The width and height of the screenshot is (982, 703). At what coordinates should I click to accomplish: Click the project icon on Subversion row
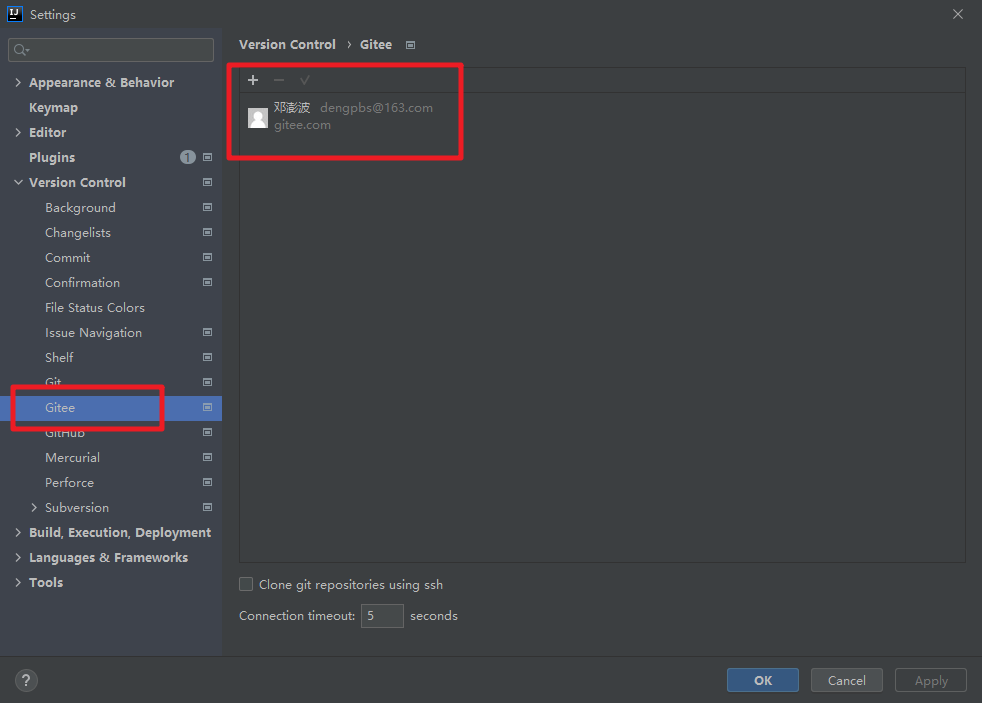[x=207, y=508]
